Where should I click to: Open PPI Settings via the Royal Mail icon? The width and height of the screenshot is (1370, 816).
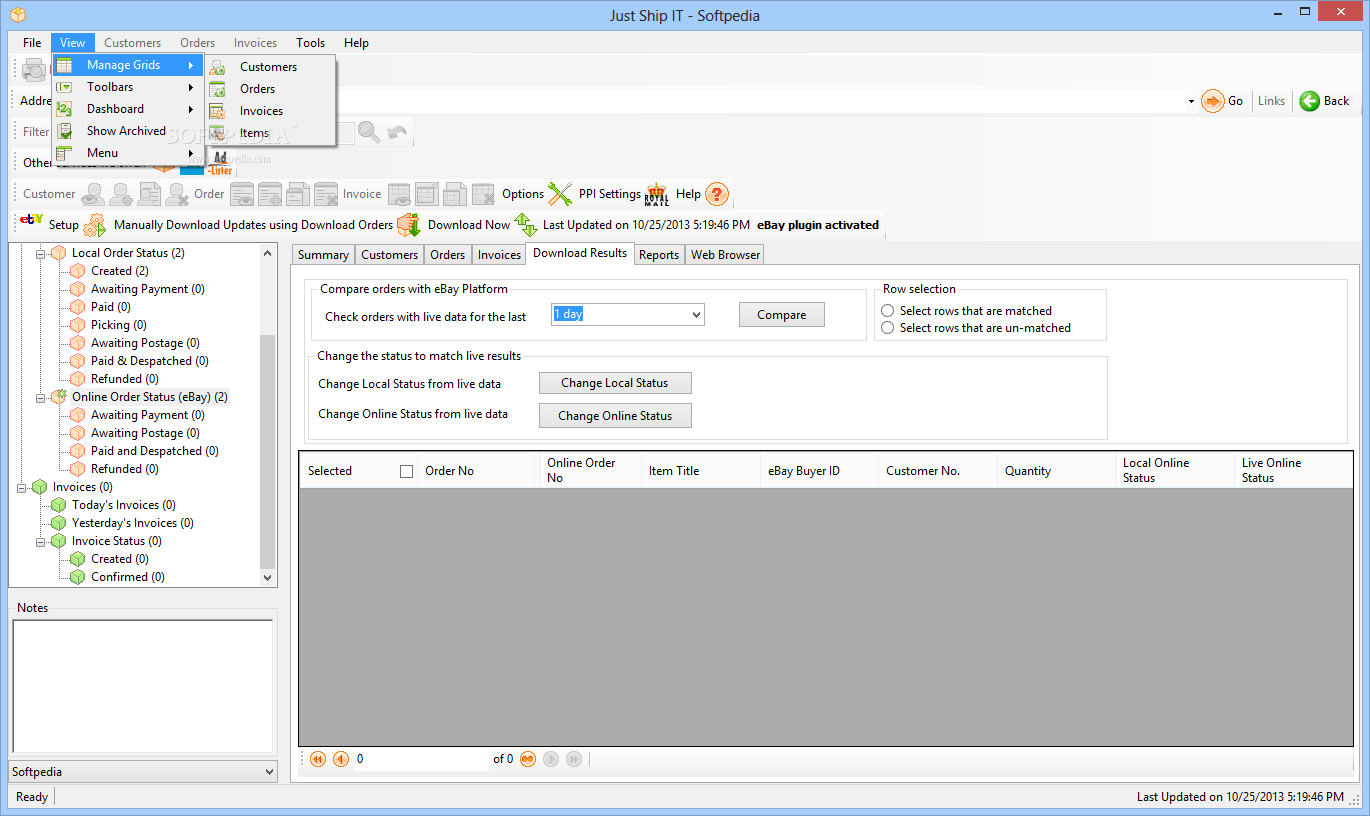point(656,194)
